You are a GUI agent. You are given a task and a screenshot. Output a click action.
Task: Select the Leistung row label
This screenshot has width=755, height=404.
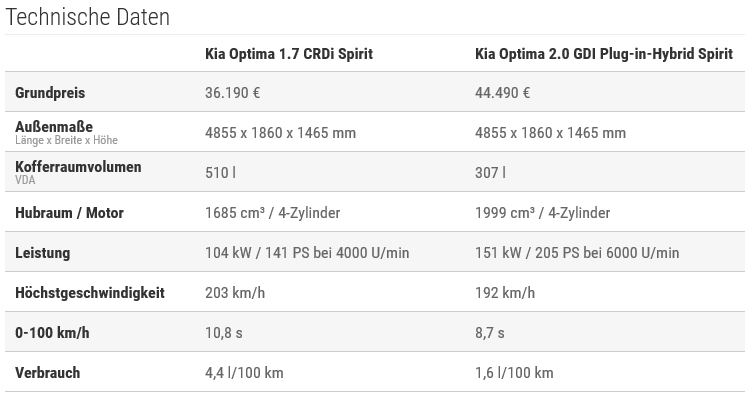tap(42, 253)
